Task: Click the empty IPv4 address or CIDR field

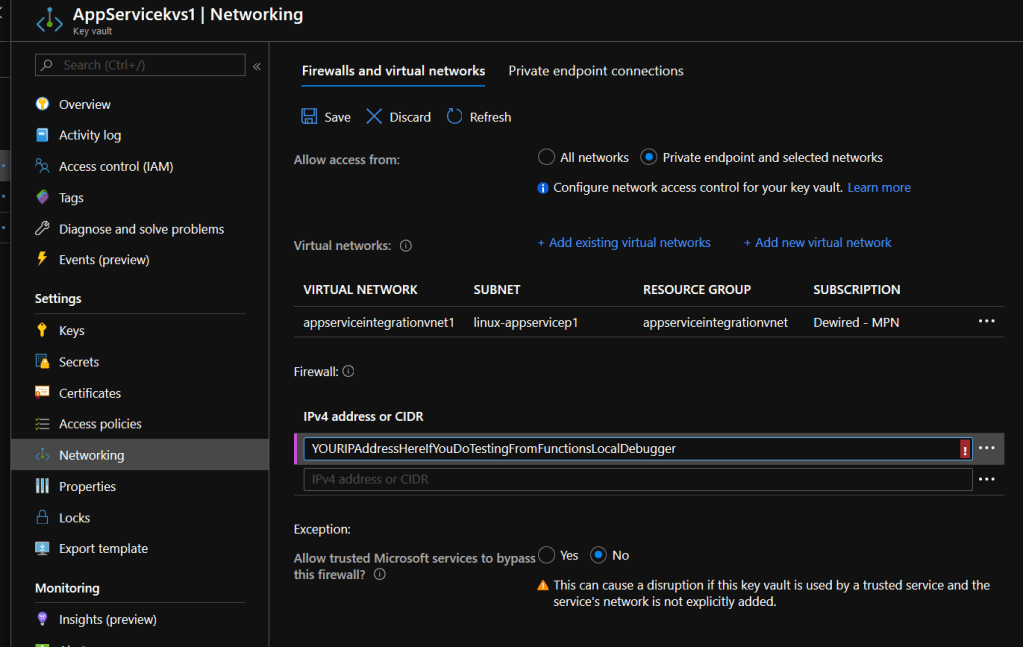Action: [x=637, y=480]
